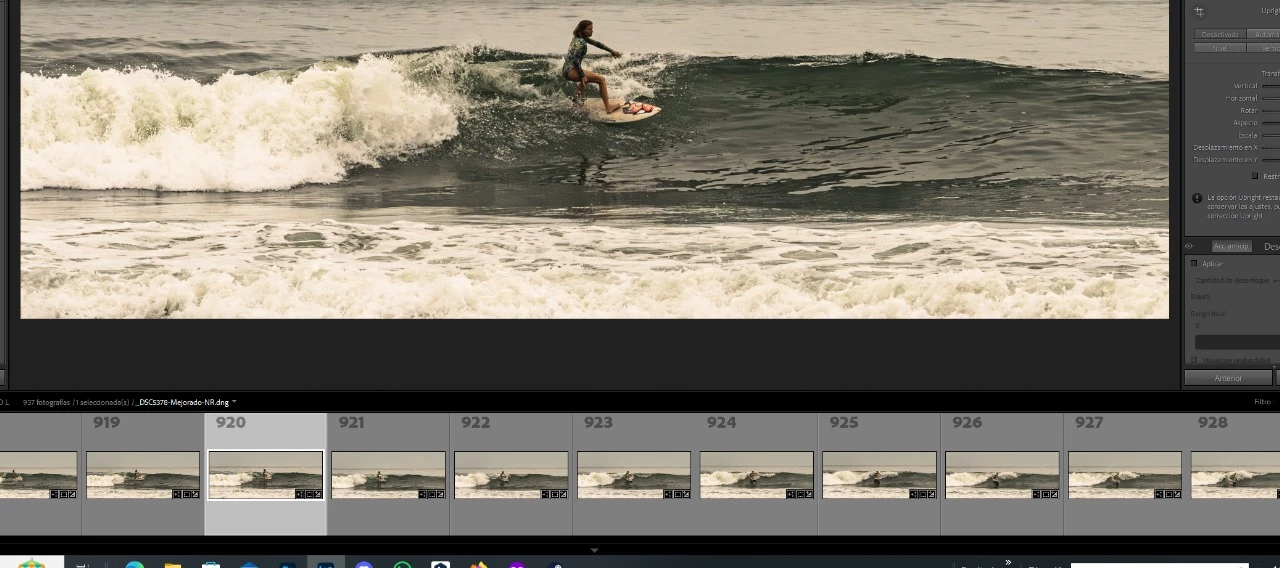Toggle the Visualizar profundidad checkbox
The width and height of the screenshot is (1280, 568).
(1194, 360)
